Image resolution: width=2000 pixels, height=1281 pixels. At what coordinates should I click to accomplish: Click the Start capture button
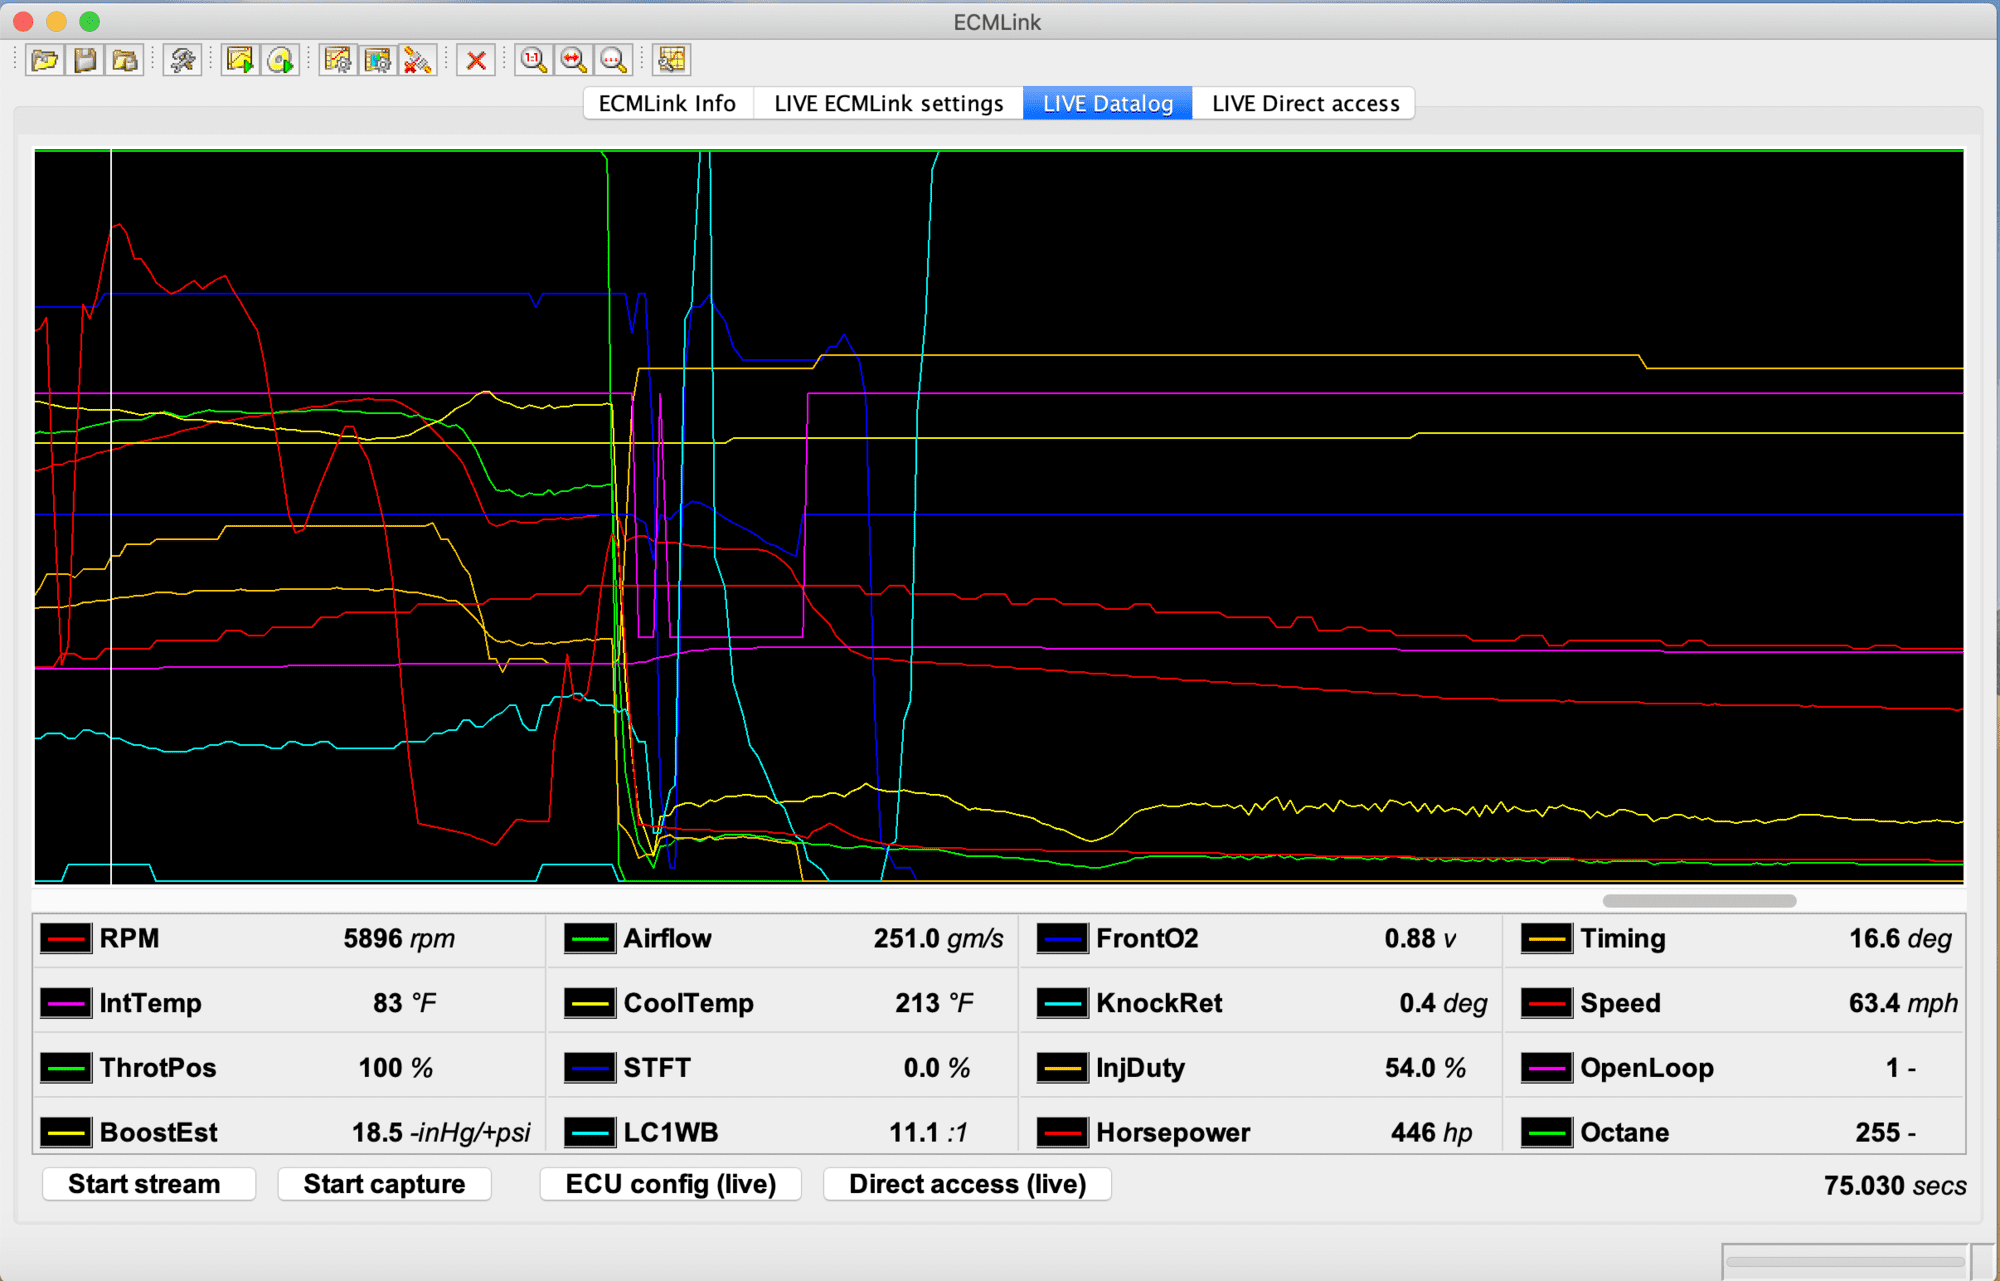pyautogui.click(x=384, y=1184)
